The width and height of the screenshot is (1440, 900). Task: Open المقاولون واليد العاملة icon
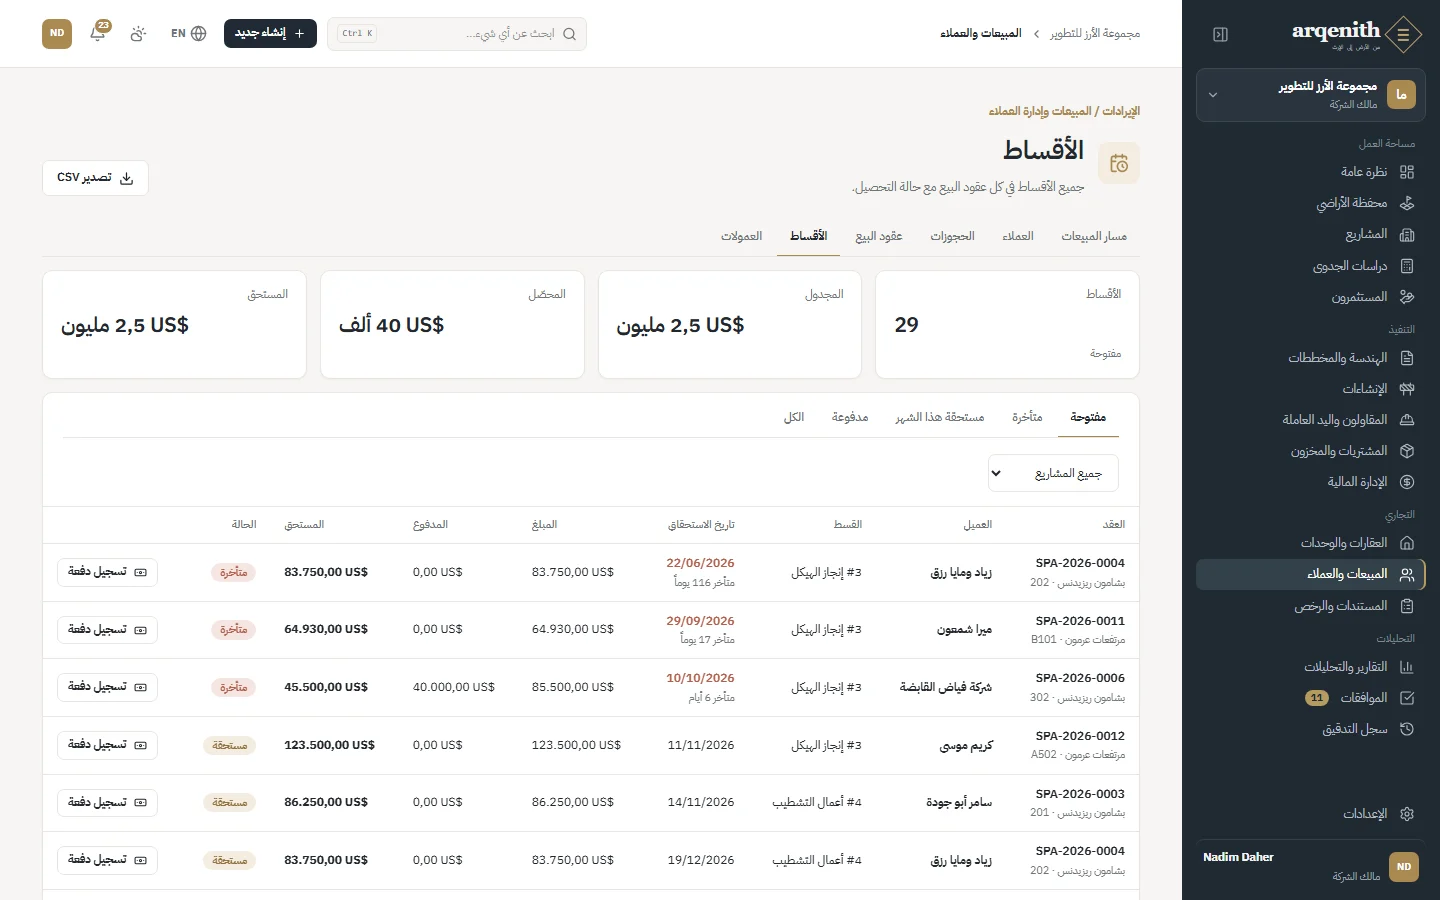click(x=1407, y=420)
